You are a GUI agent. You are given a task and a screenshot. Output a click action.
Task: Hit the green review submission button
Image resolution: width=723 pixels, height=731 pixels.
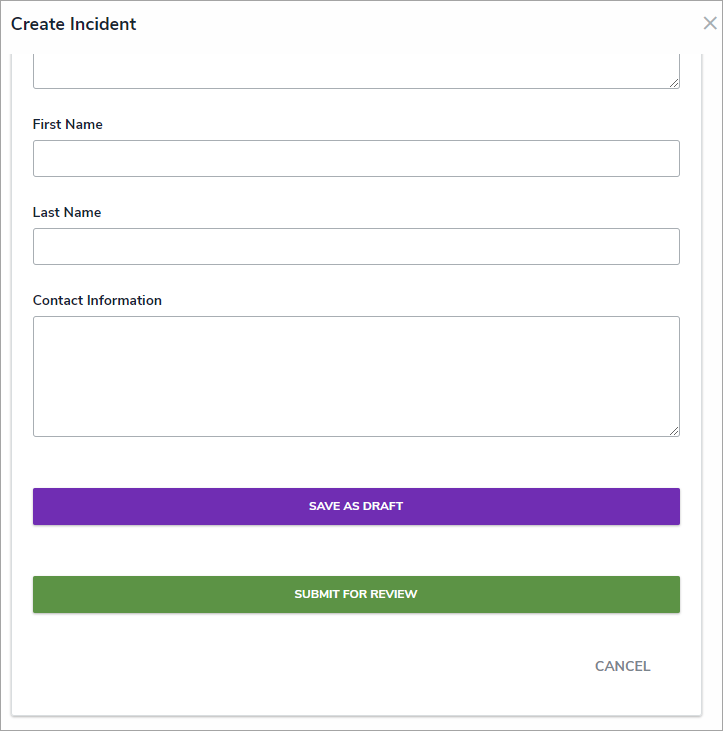click(x=356, y=594)
